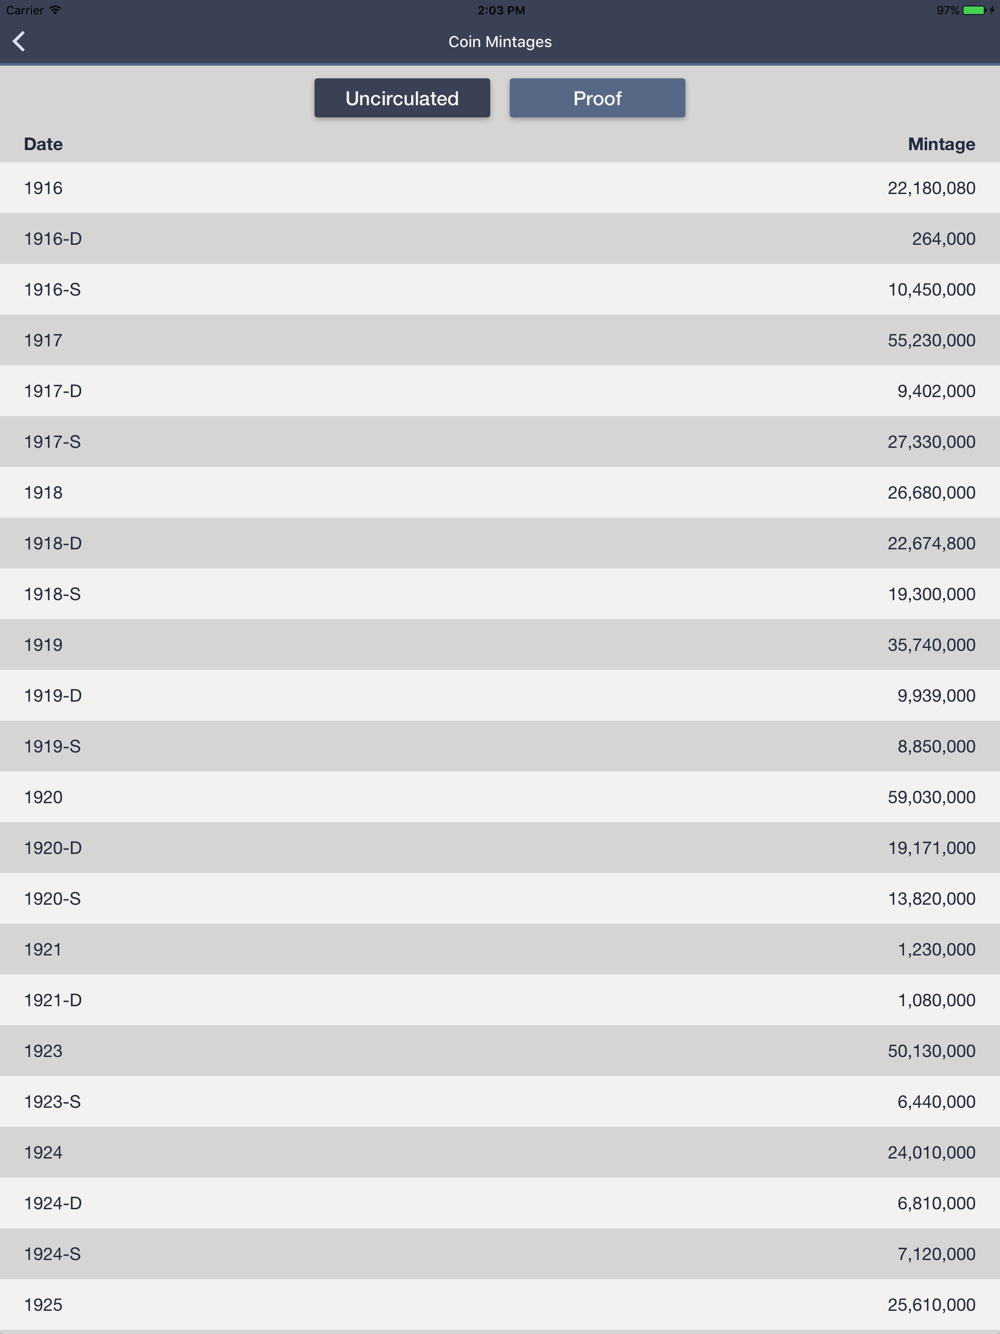Tap the Mintage column header
The image size is (1000, 1334).
(x=941, y=144)
